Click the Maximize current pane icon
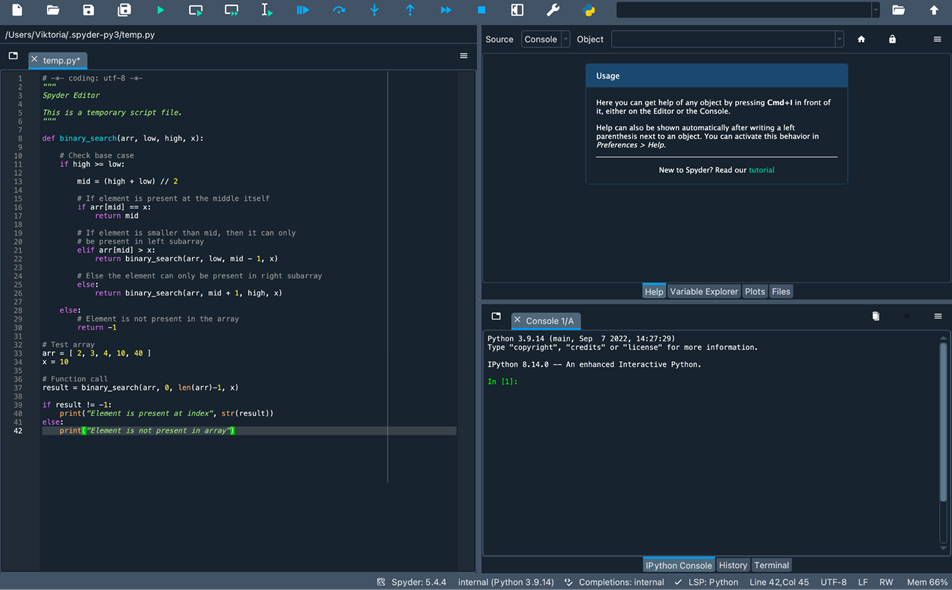 tap(517, 10)
